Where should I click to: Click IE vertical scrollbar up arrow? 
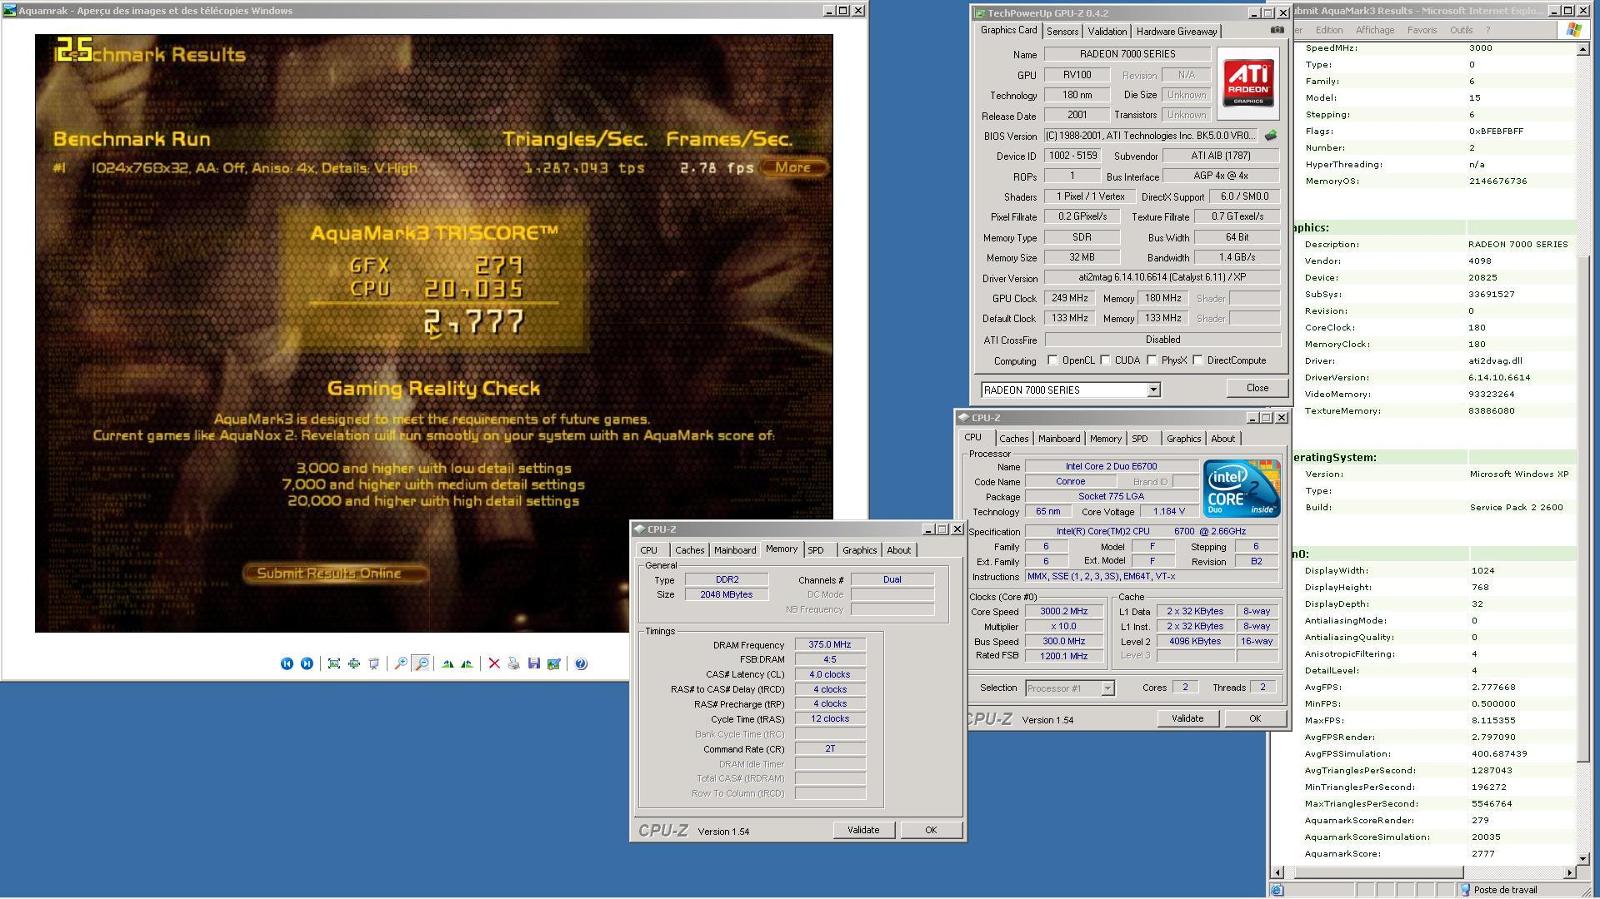coord(1583,49)
